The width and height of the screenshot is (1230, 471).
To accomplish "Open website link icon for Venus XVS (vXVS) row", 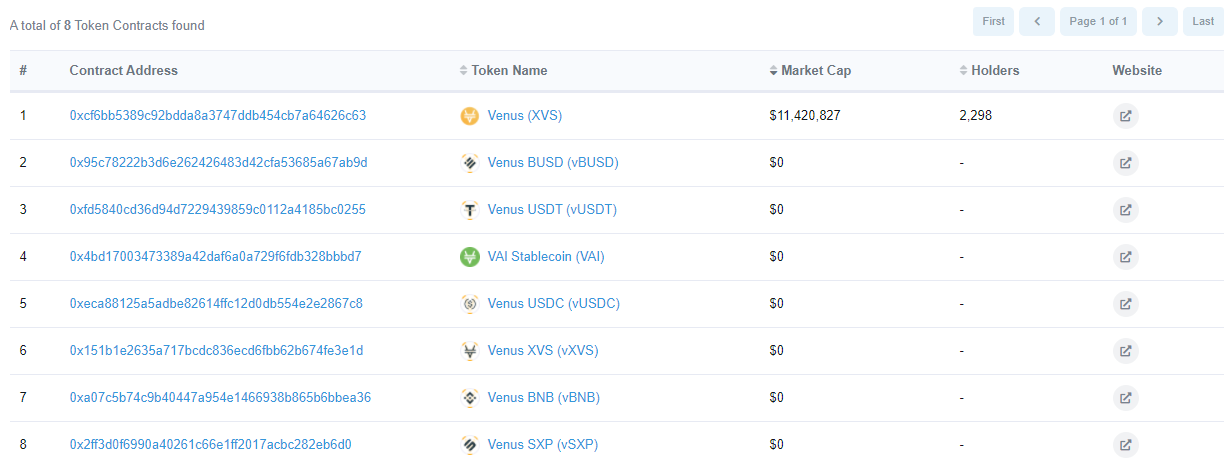I will click(x=1126, y=351).
